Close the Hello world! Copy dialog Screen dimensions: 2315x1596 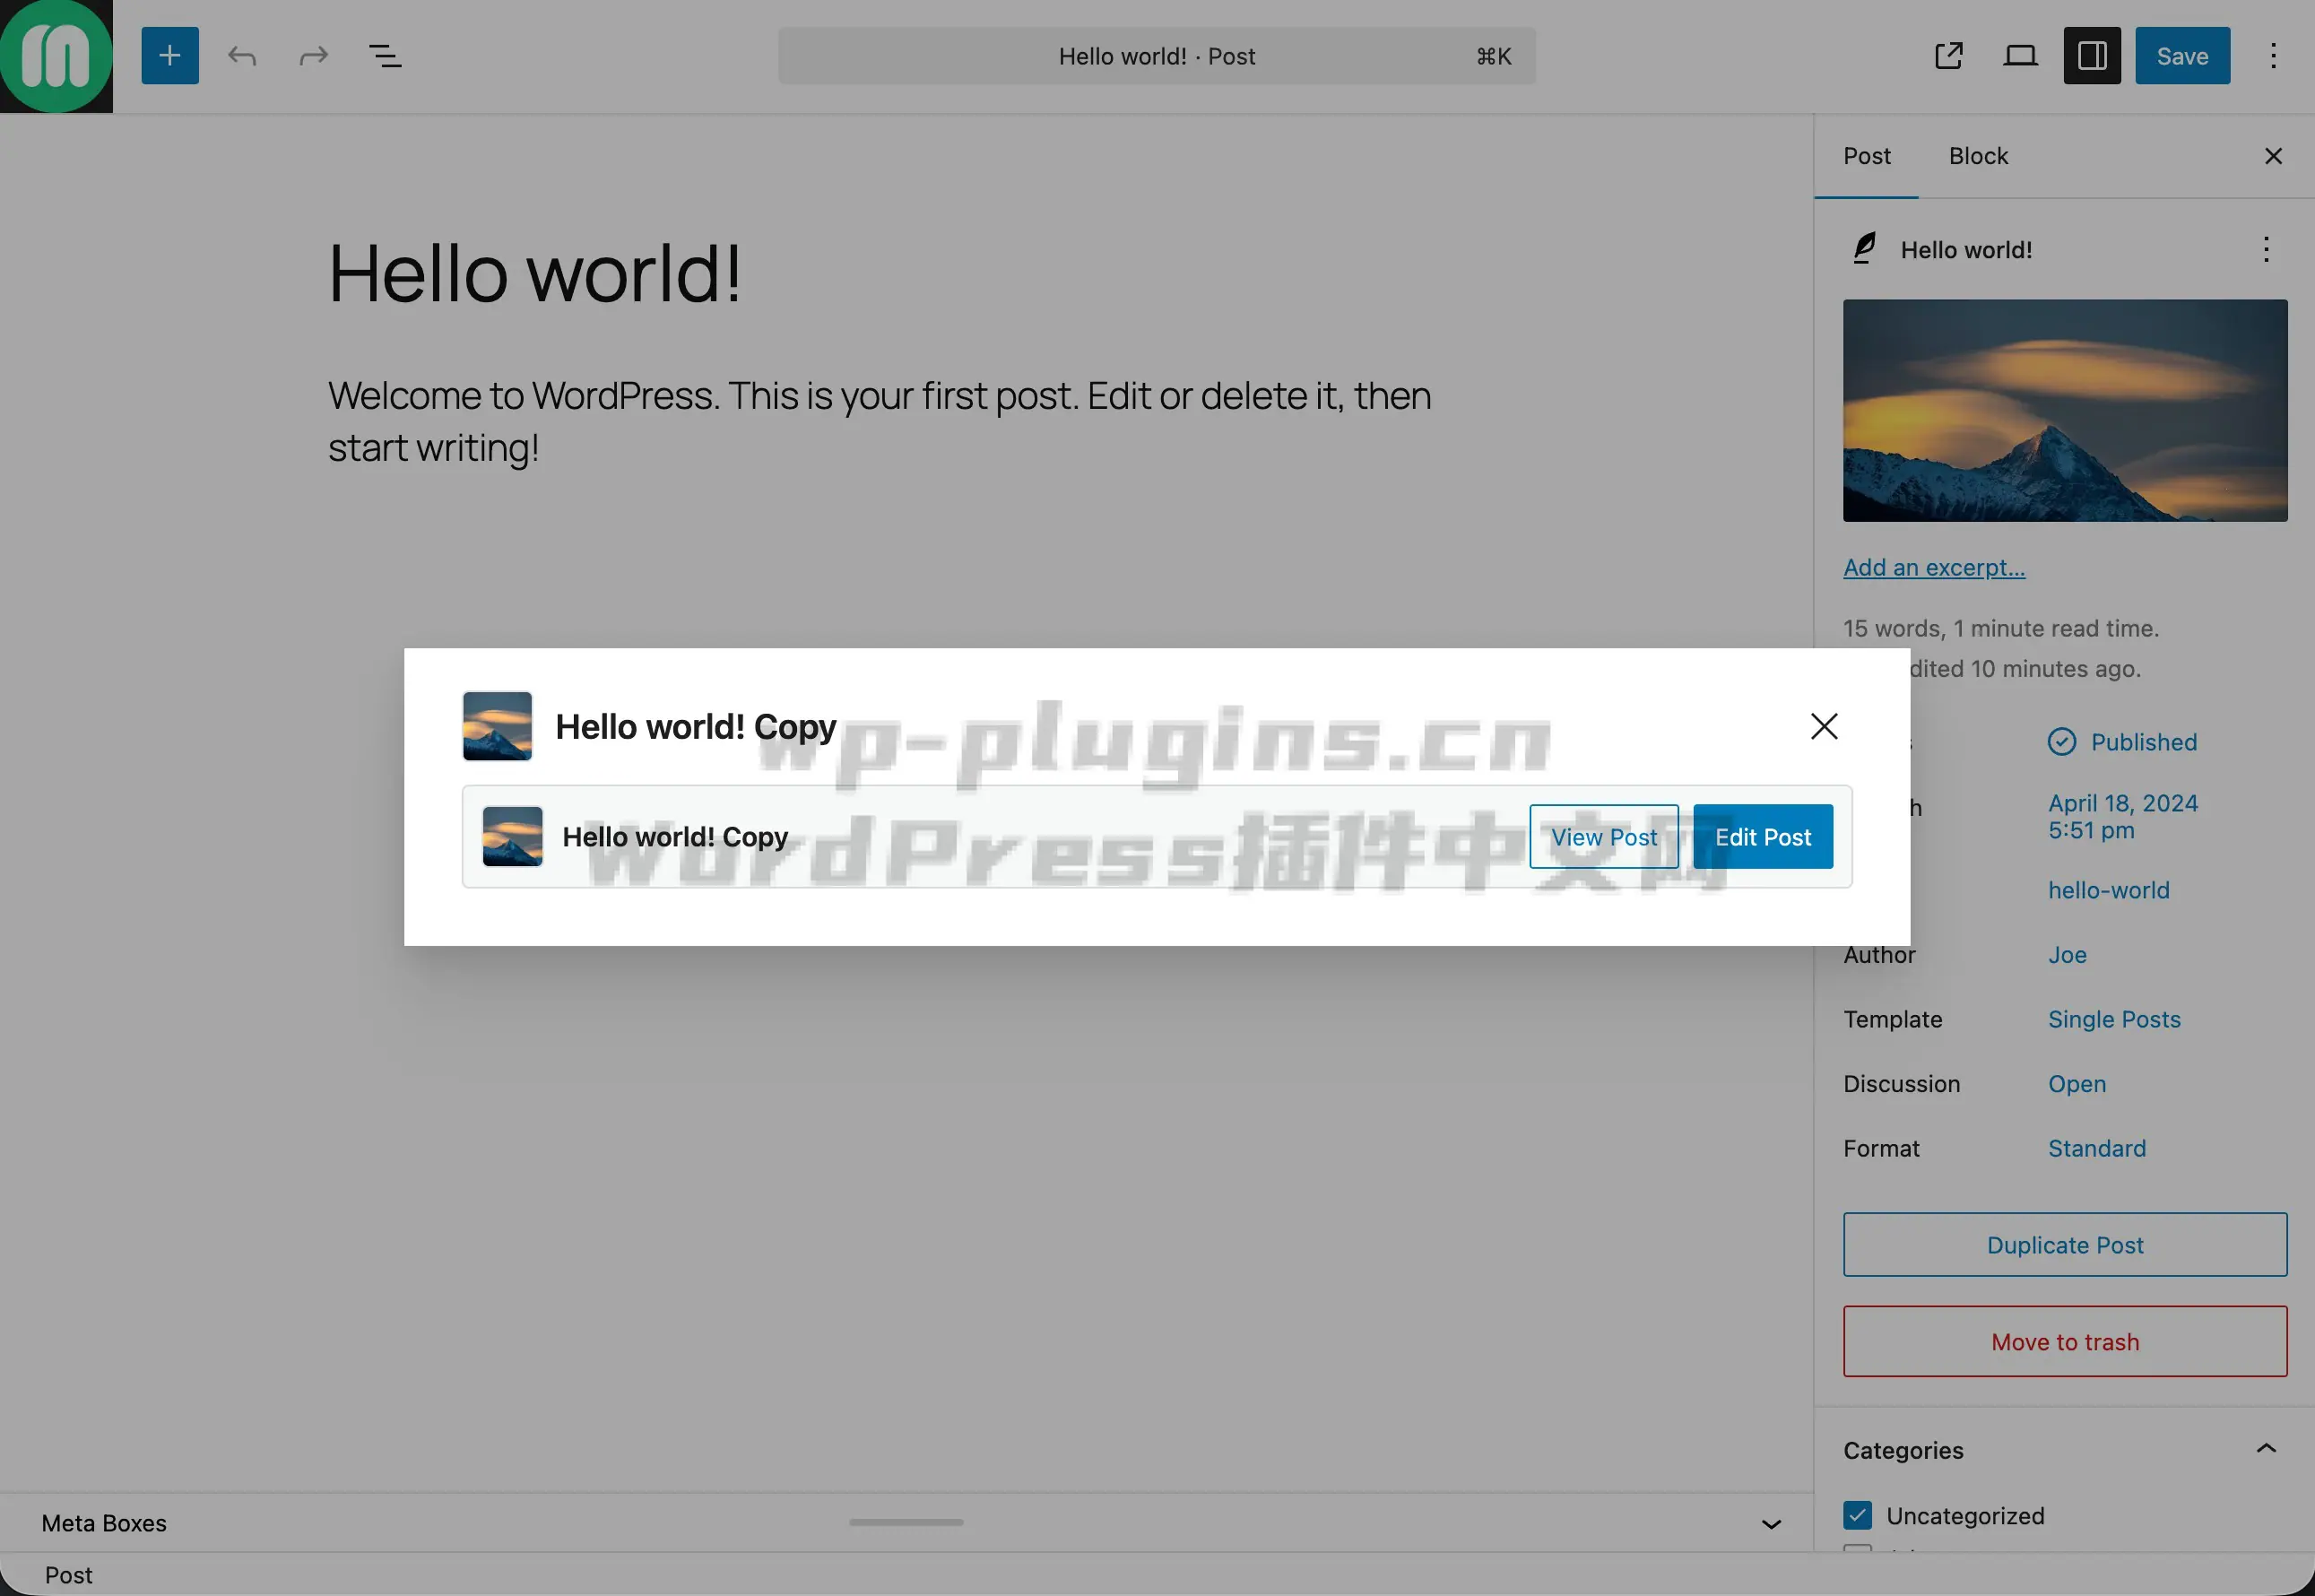[x=1824, y=726]
